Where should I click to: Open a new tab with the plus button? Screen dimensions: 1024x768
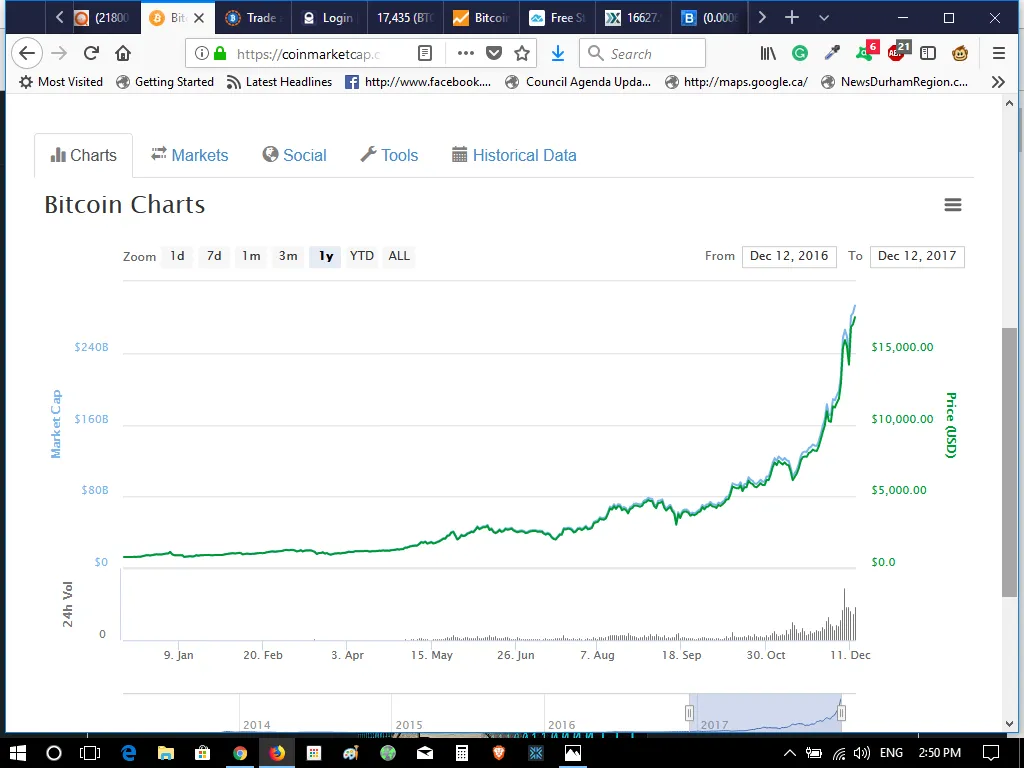point(792,18)
